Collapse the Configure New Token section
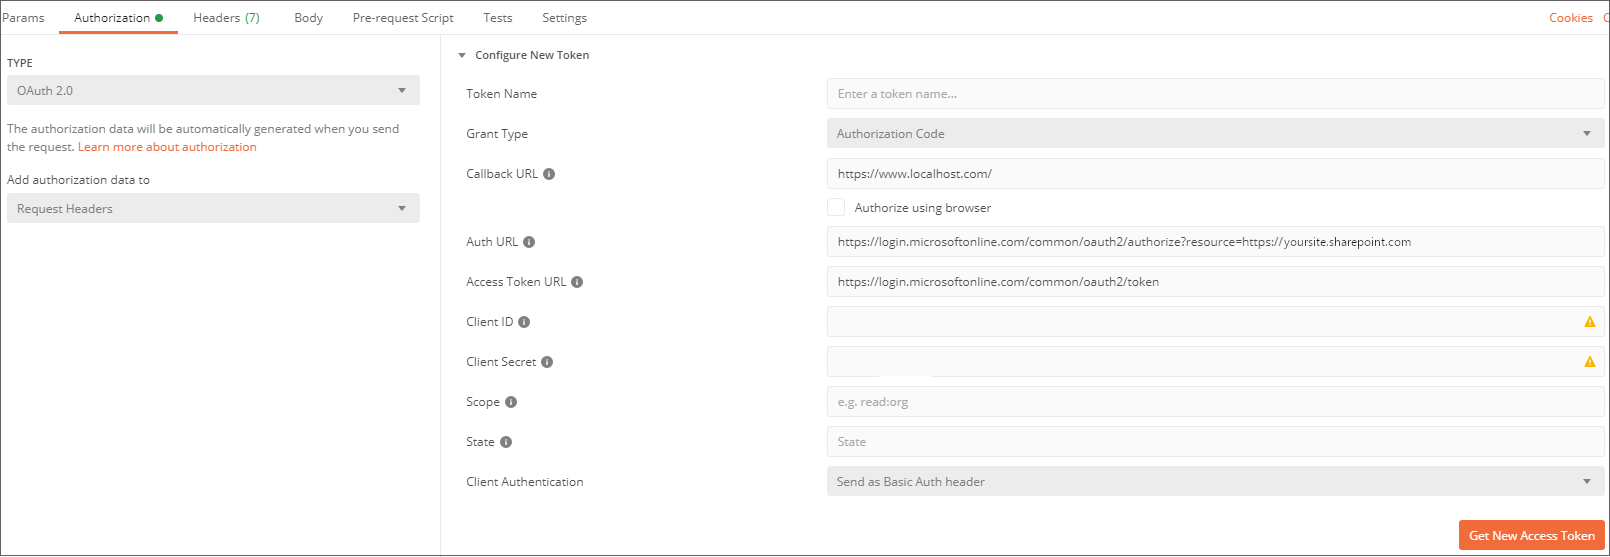The width and height of the screenshot is (1610, 557). pyautogui.click(x=462, y=56)
